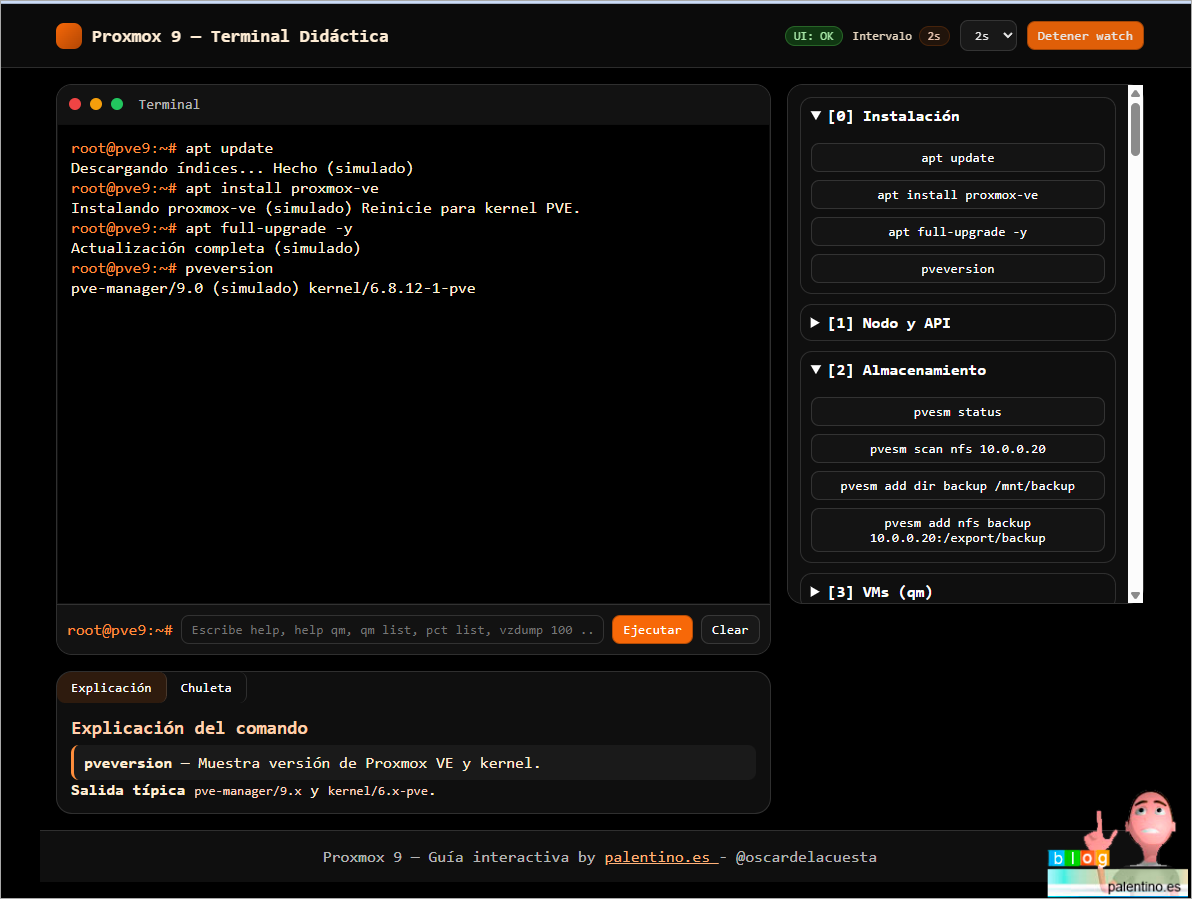
Task: Click the green terminal window dot
Action: coord(117,104)
